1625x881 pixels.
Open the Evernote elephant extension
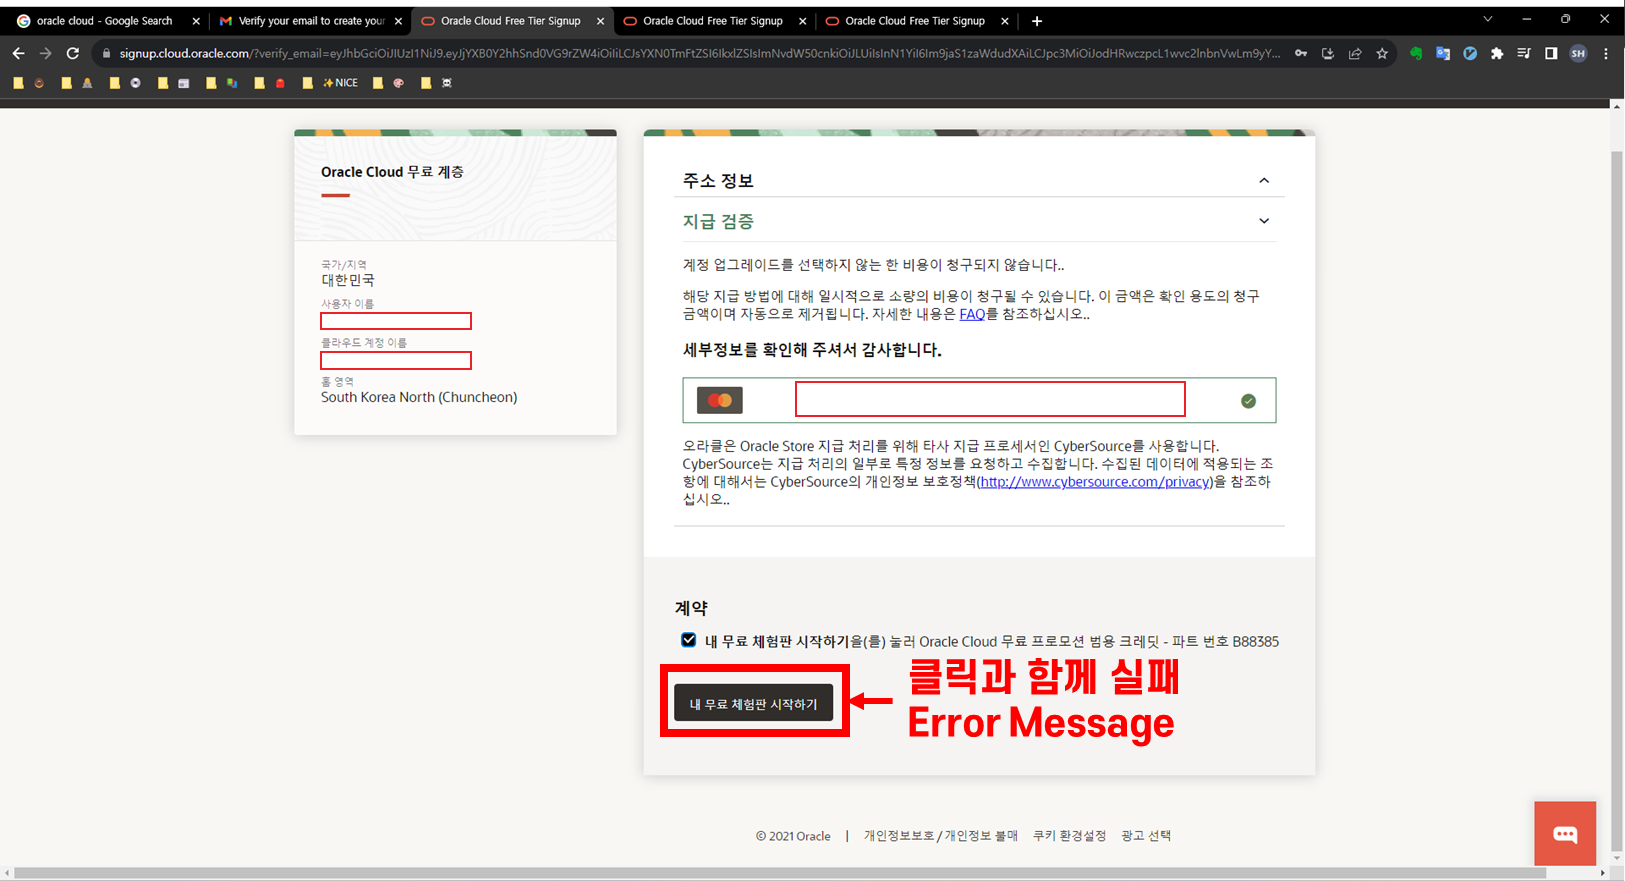pos(1416,53)
